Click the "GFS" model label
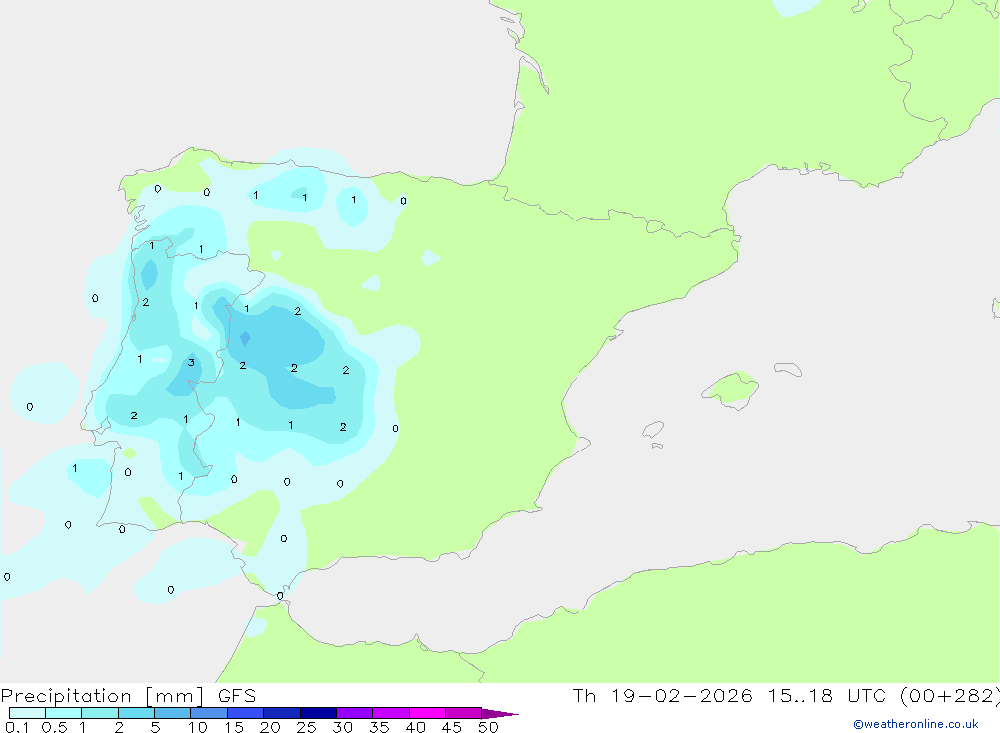Image resolution: width=1000 pixels, height=733 pixels. coord(237,695)
